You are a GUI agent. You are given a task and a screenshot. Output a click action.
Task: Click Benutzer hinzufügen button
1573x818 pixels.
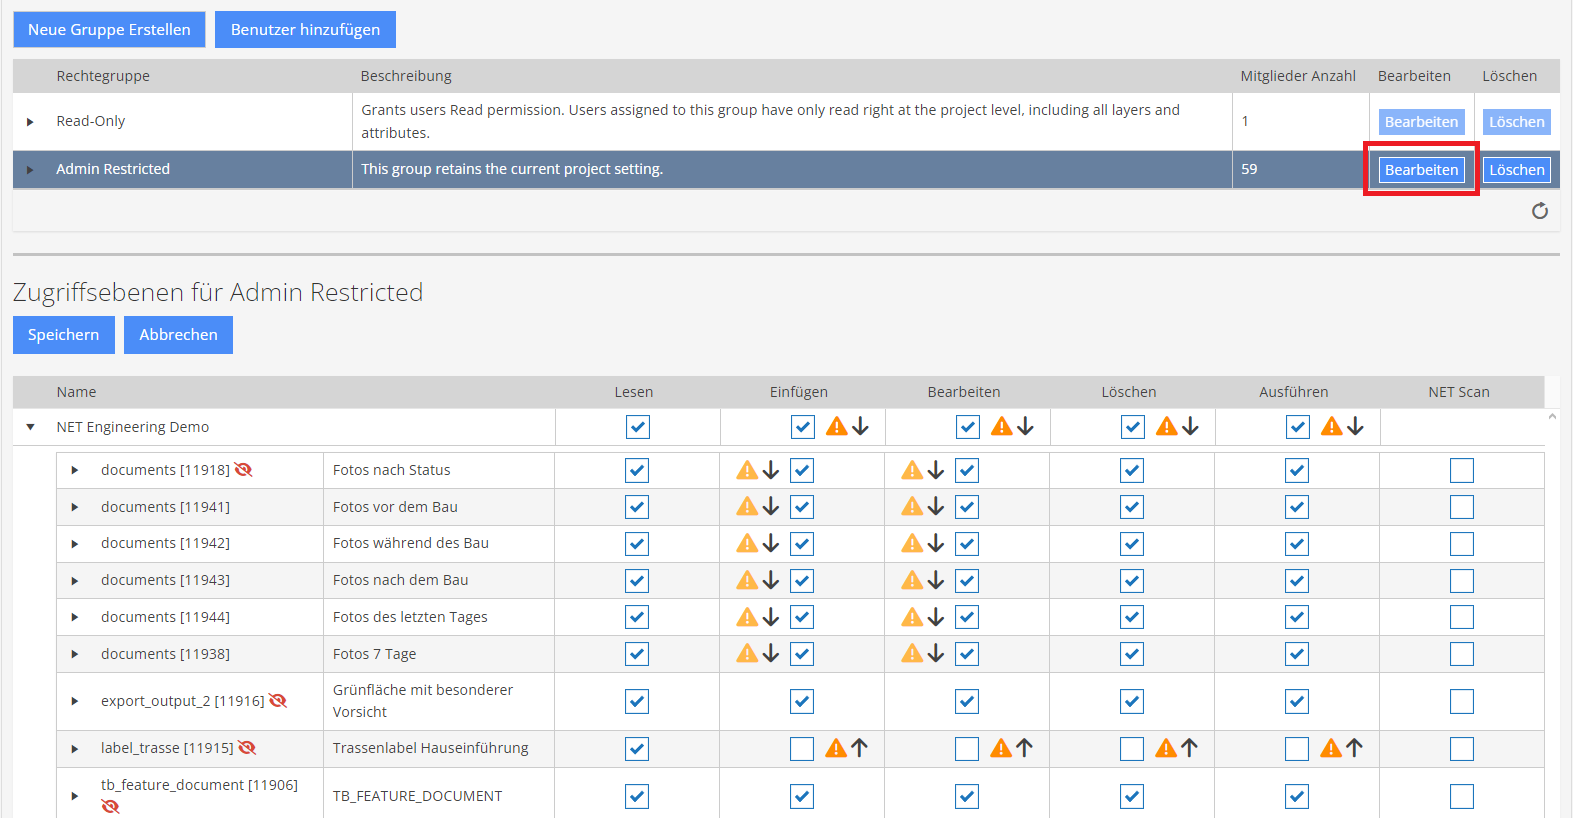306,30
